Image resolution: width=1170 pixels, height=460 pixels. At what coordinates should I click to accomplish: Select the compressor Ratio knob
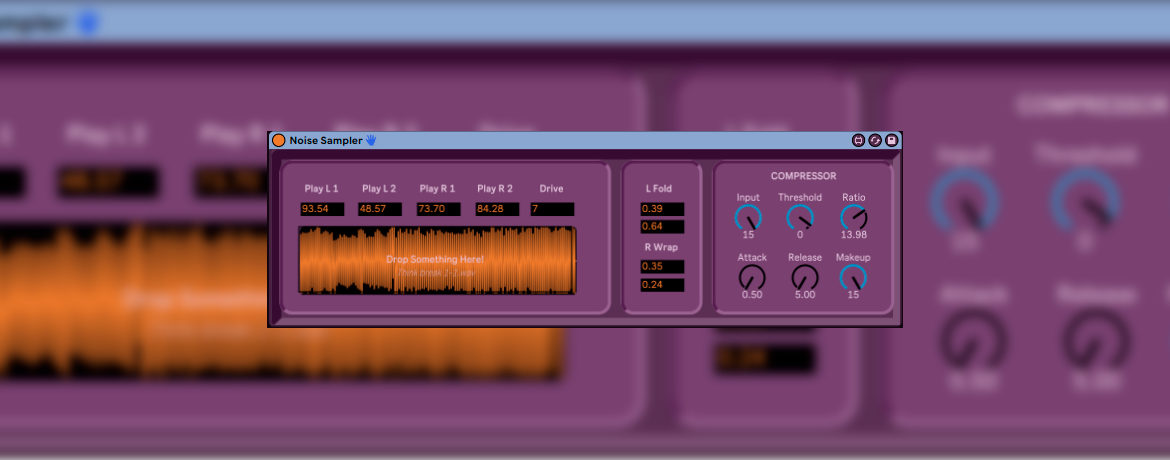[x=853, y=217]
